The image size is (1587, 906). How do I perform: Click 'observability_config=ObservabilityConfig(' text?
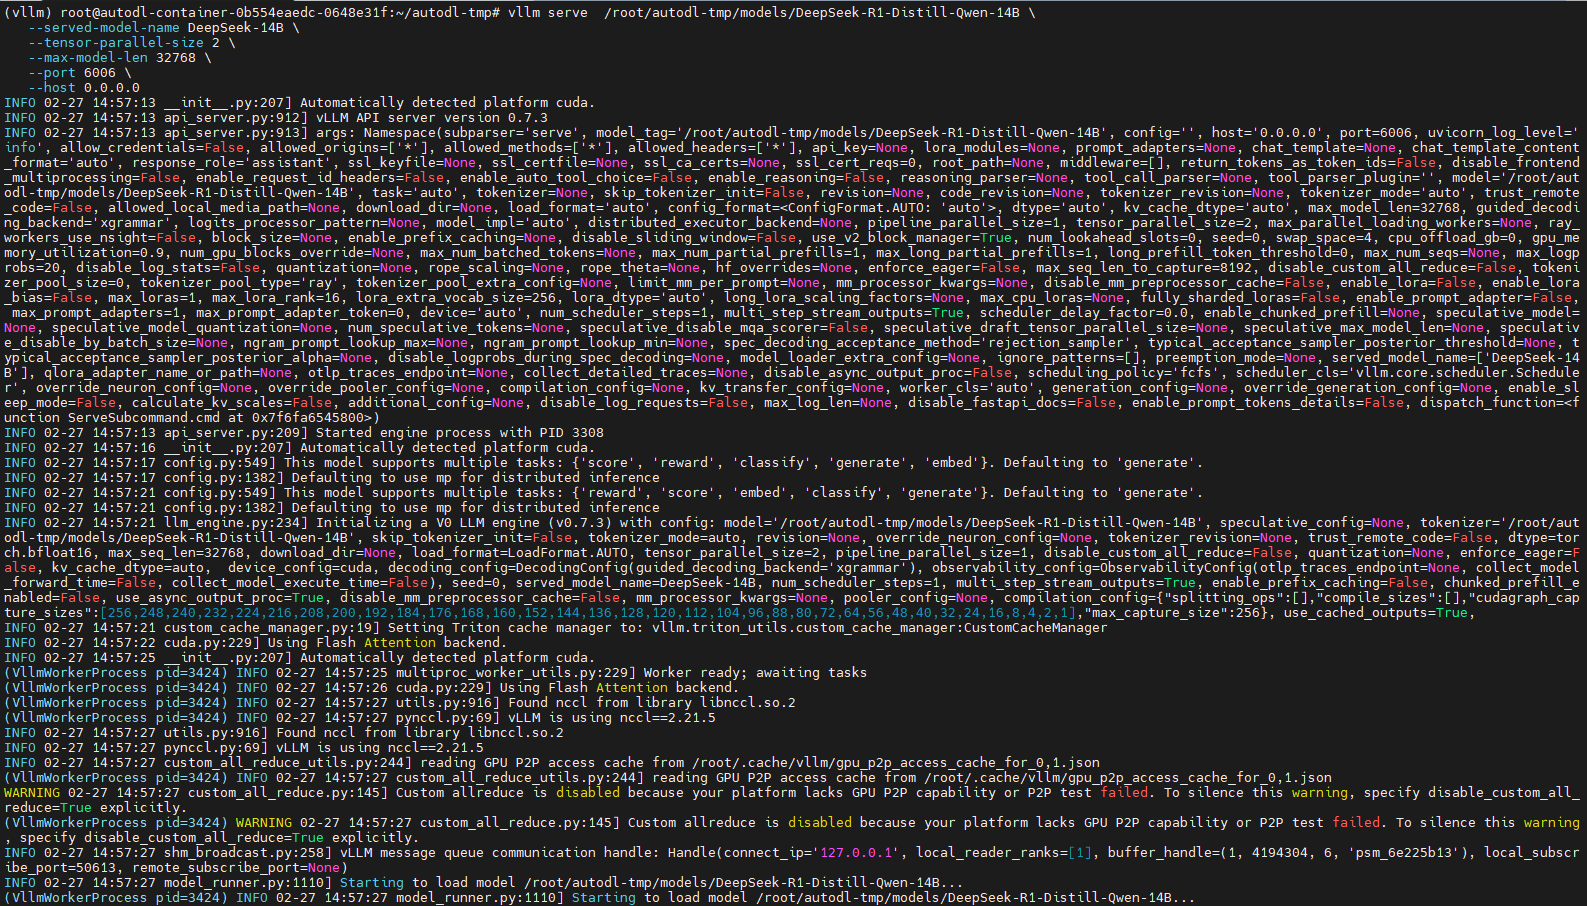[1095, 568]
